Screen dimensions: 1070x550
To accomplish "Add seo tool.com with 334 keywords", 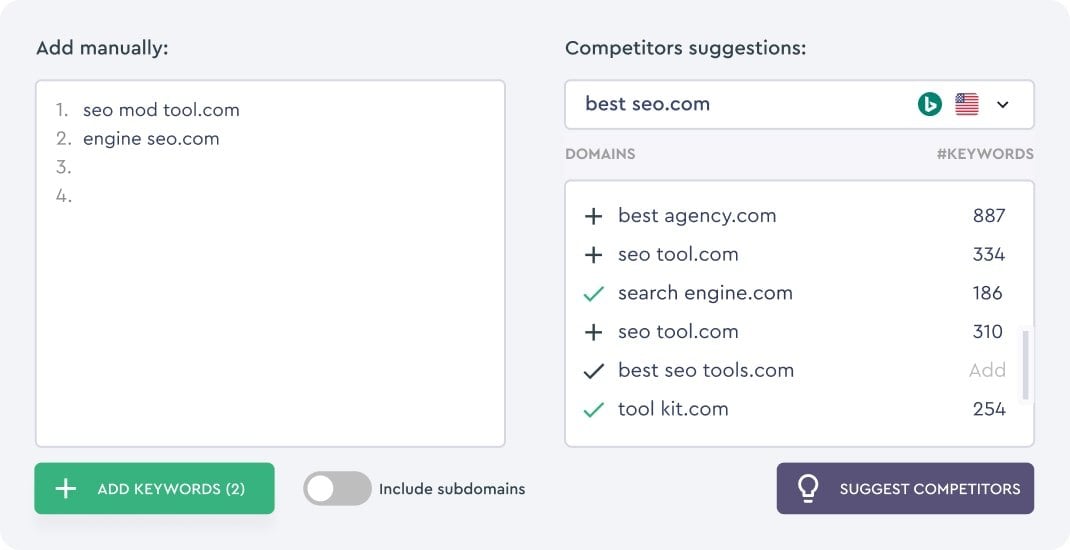I will (594, 255).
